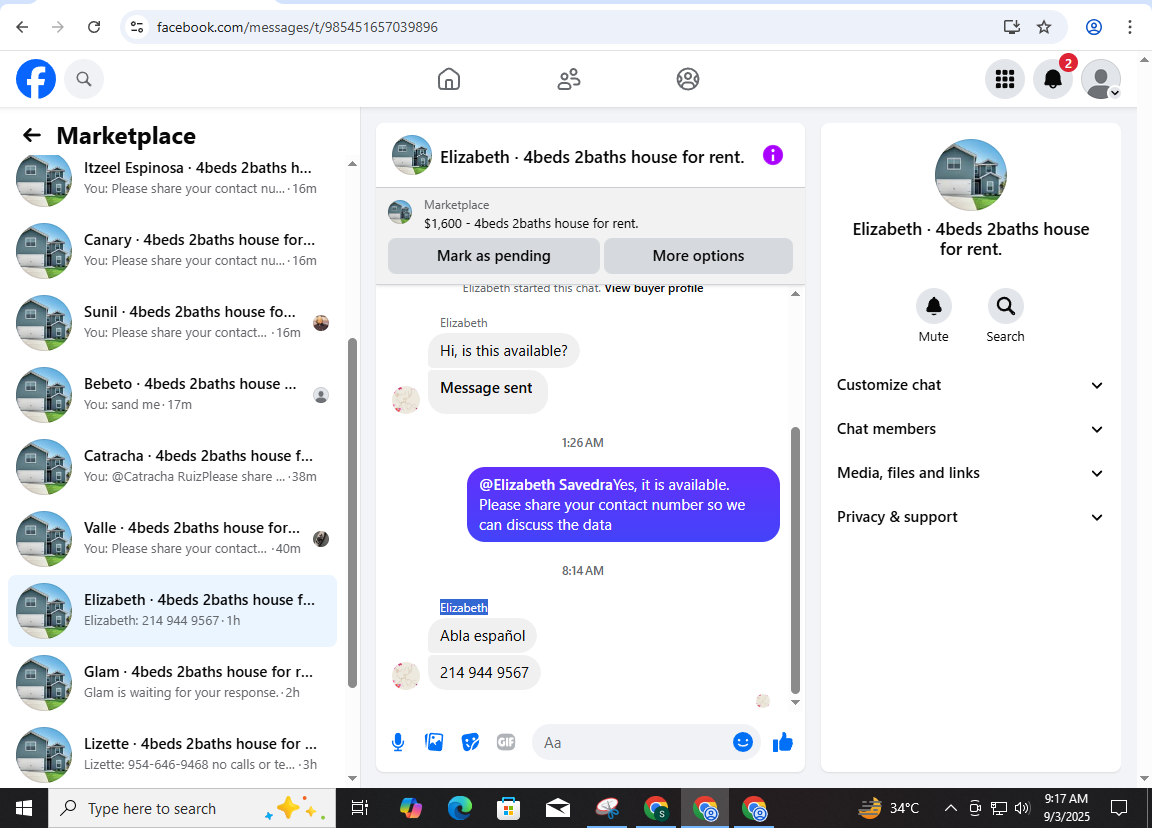The width and height of the screenshot is (1152, 828).
Task: Click browser back arrow
Action: (22, 27)
